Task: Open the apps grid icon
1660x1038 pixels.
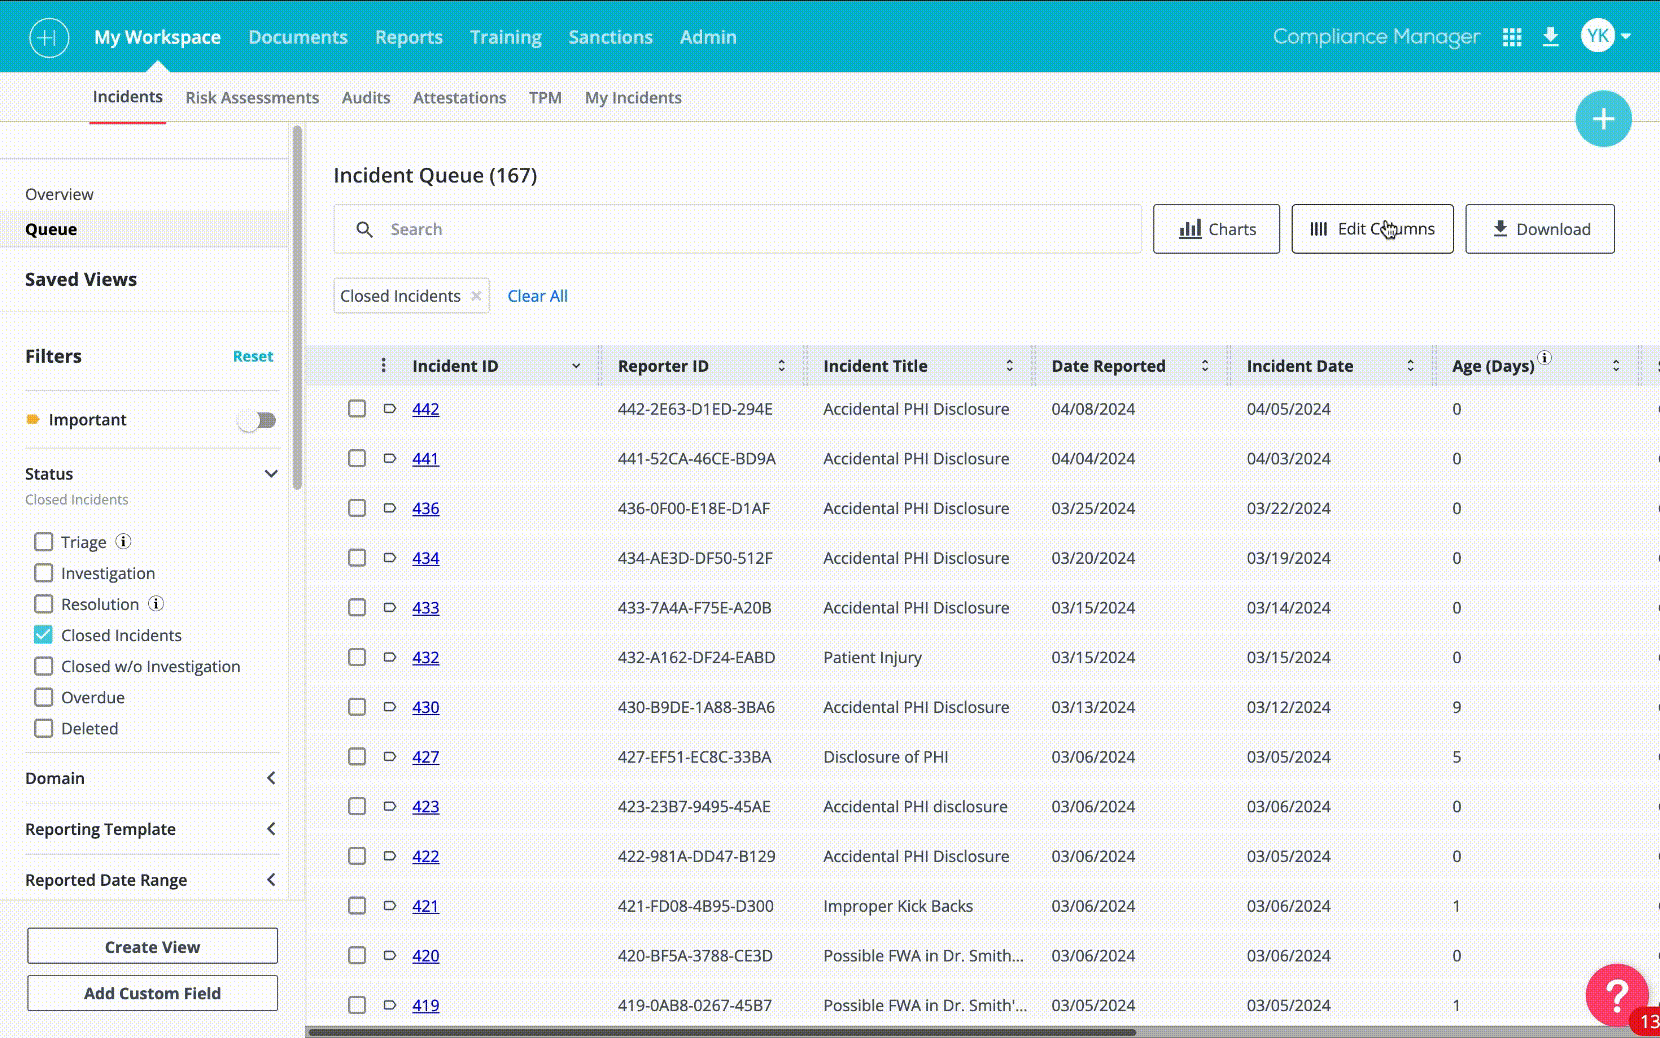Action: point(1512,37)
